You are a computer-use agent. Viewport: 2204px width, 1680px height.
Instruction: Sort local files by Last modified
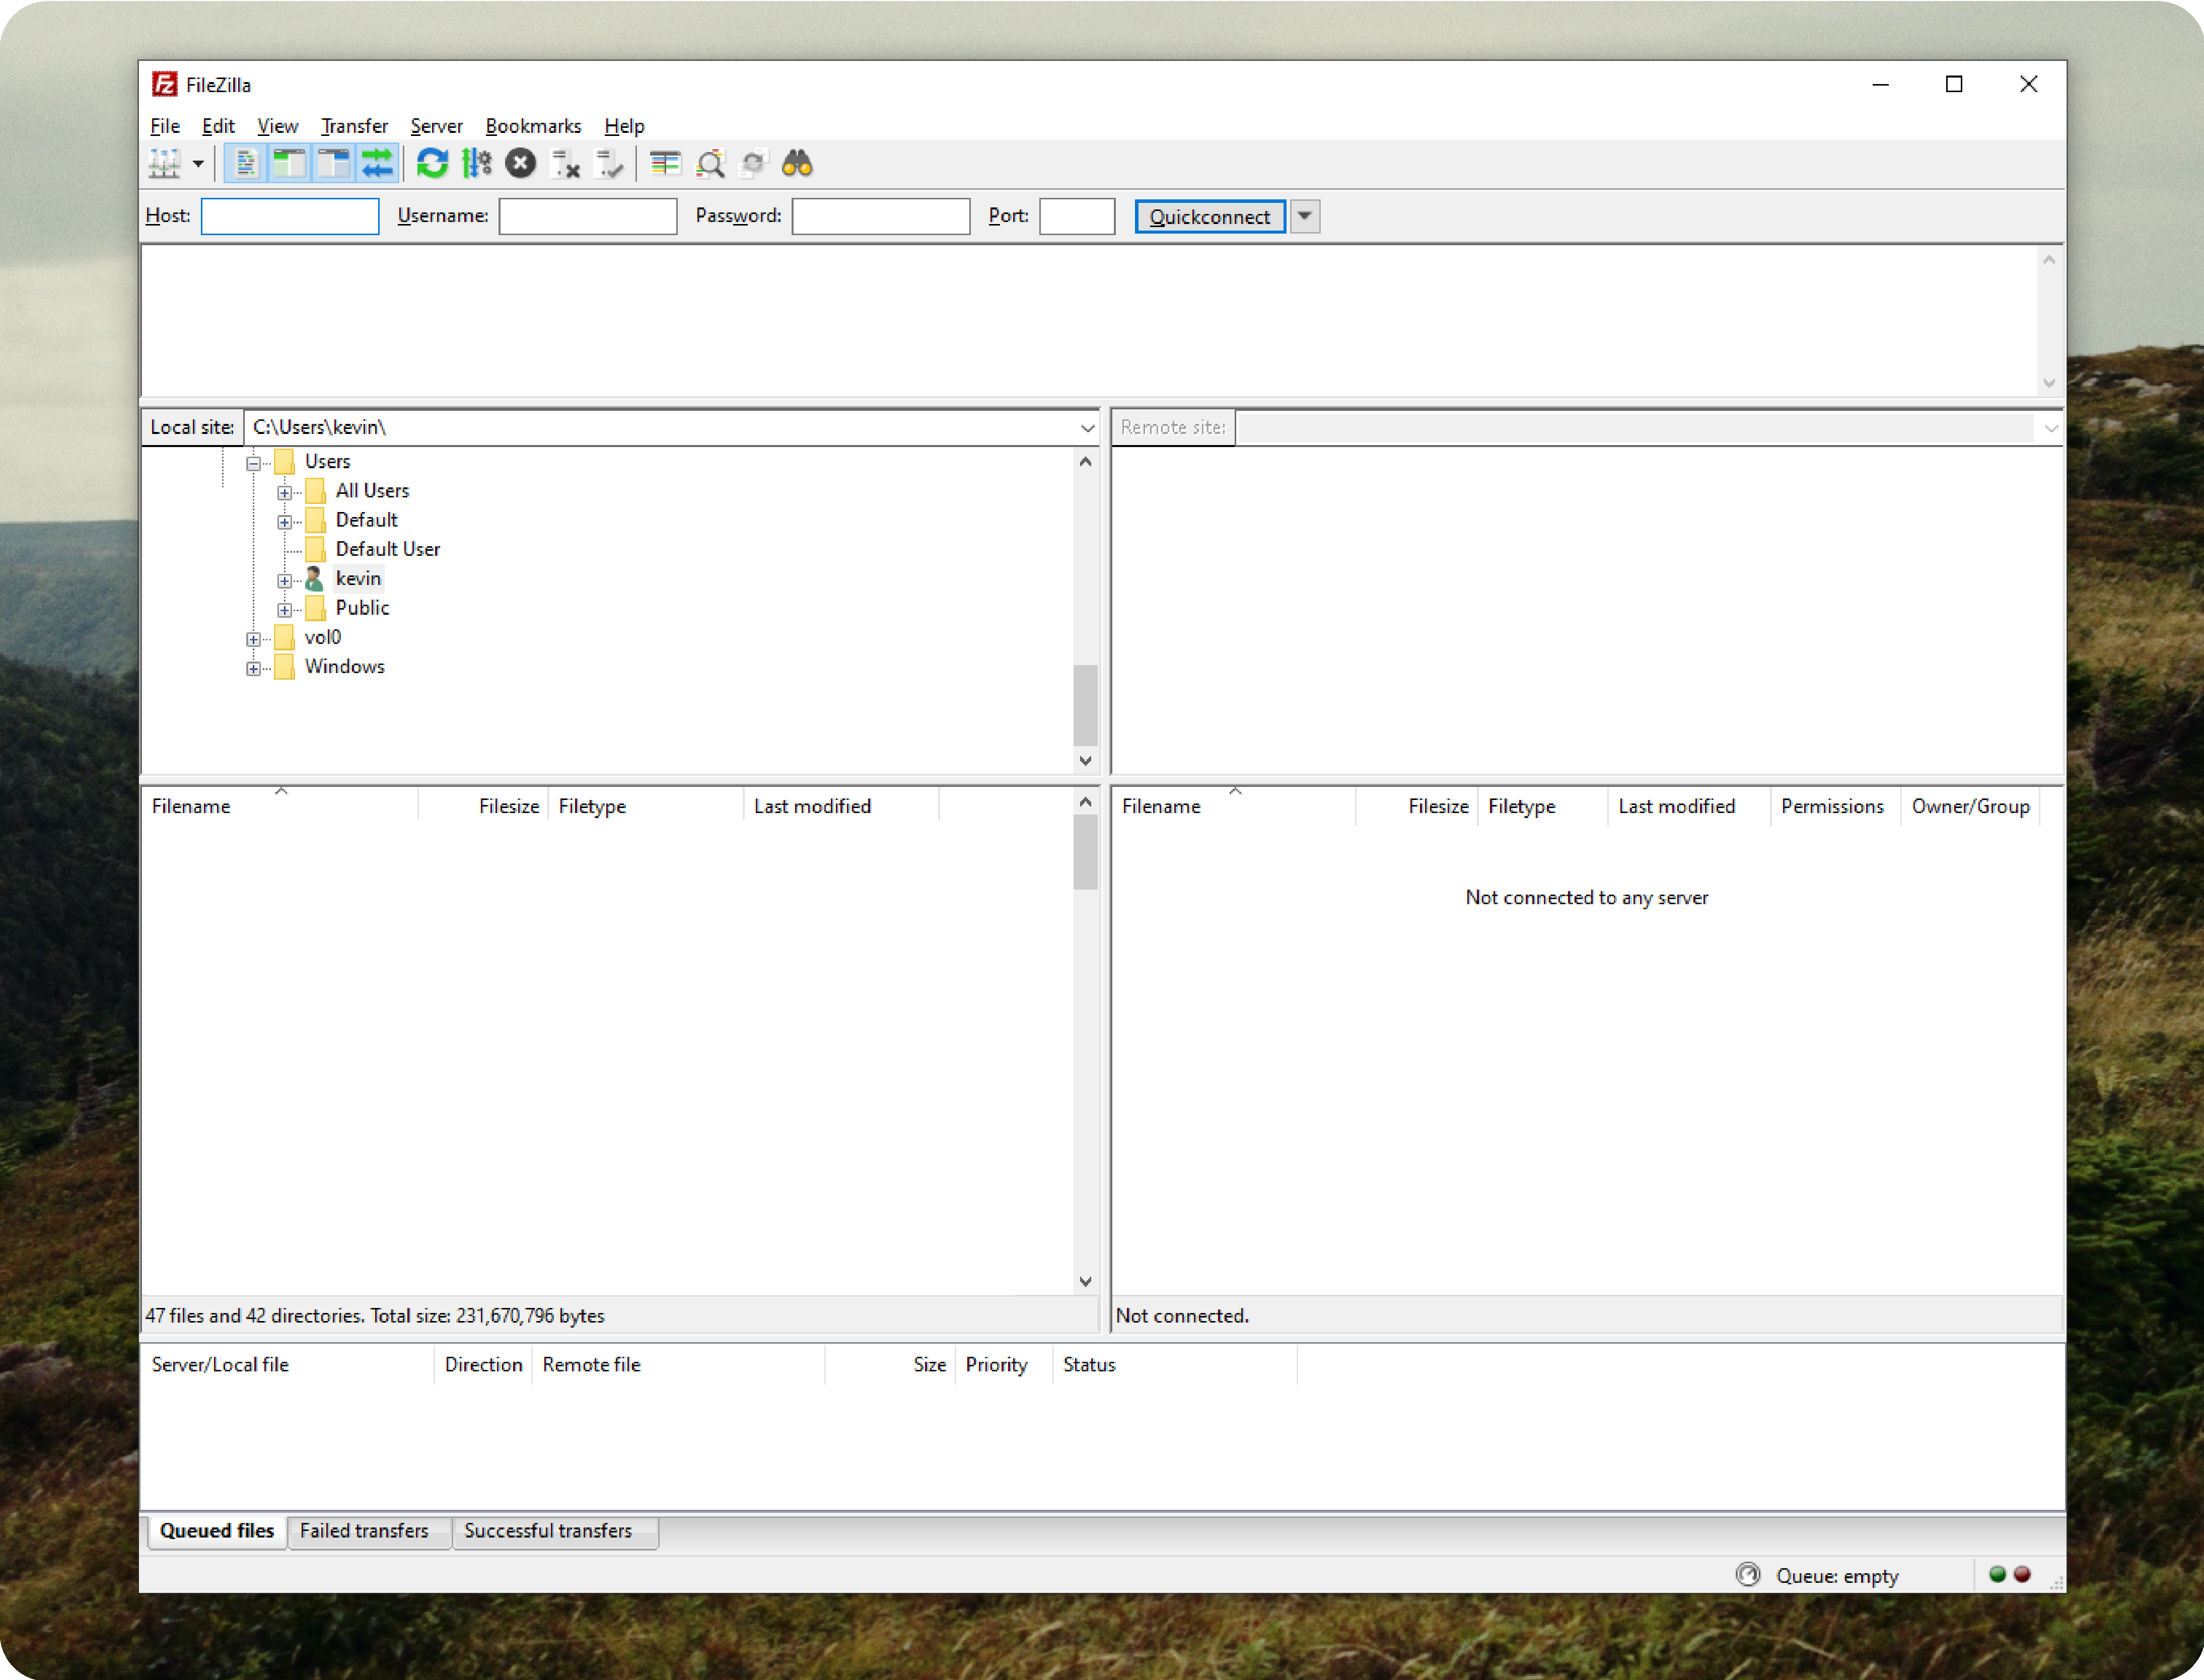click(x=842, y=806)
